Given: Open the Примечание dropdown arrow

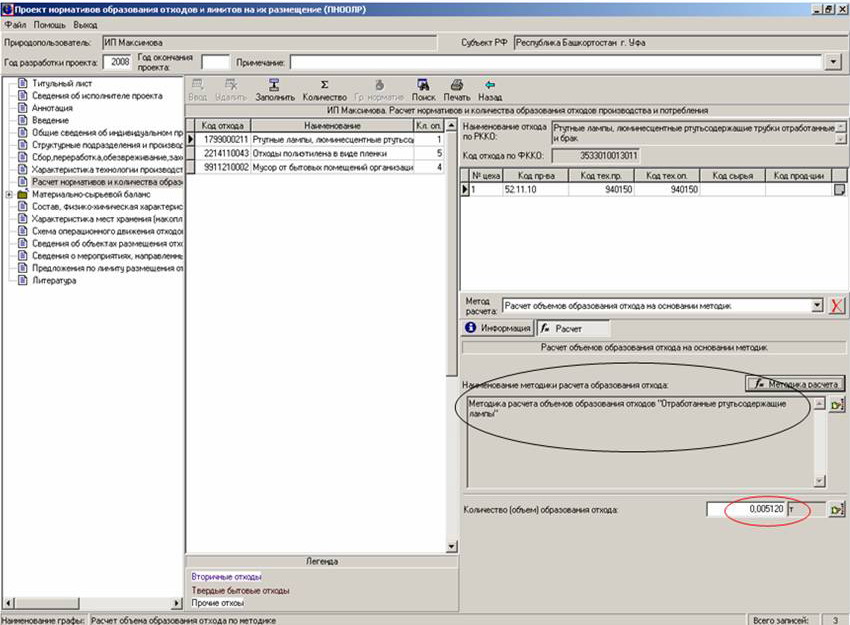Looking at the screenshot, I should click(x=833, y=62).
